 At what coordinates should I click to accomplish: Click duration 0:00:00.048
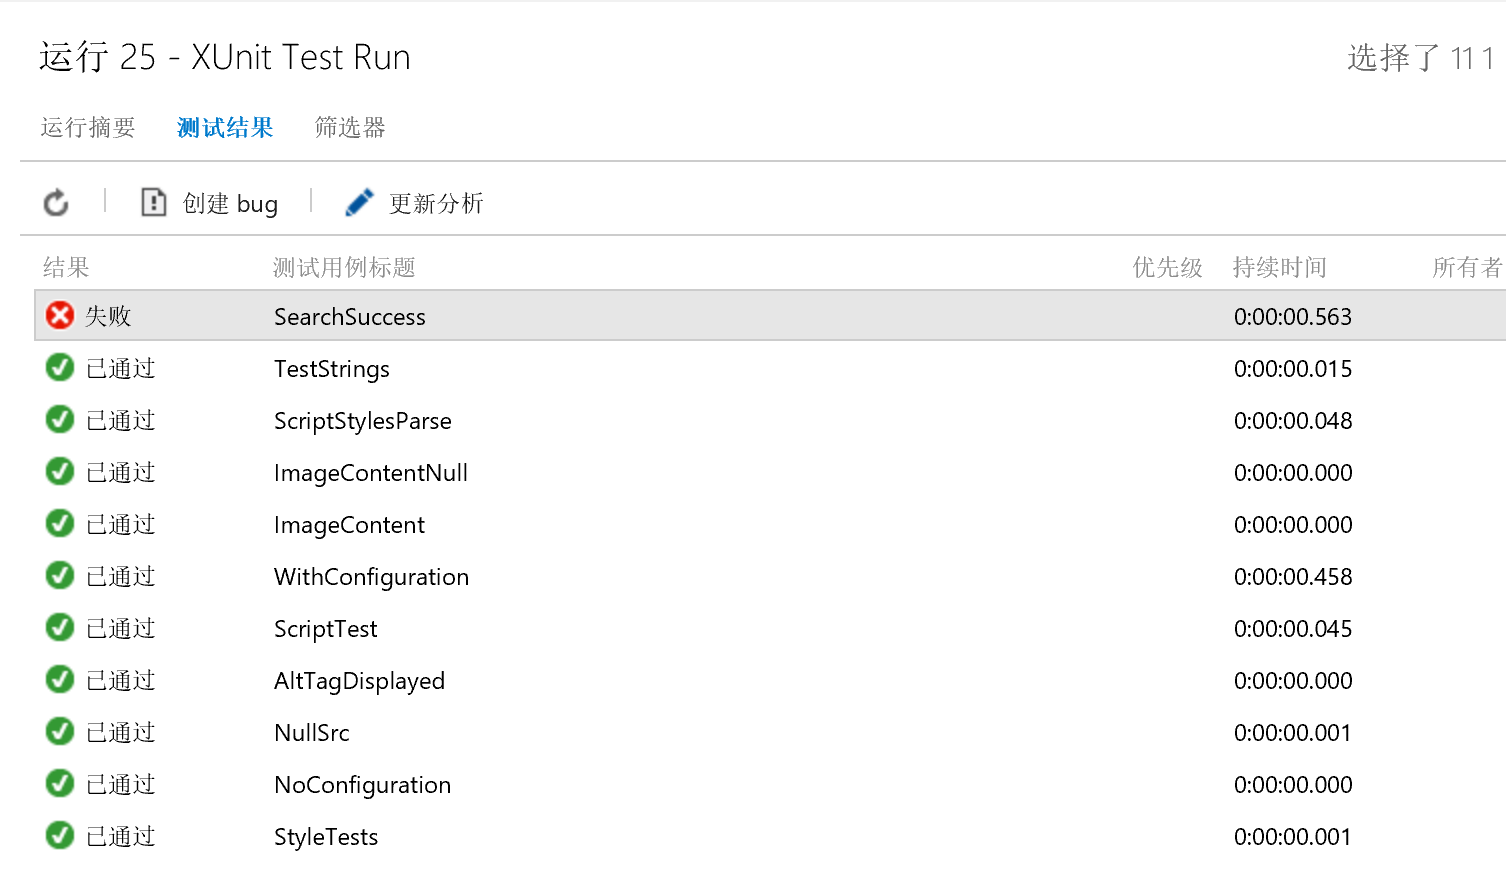coord(1293,421)
